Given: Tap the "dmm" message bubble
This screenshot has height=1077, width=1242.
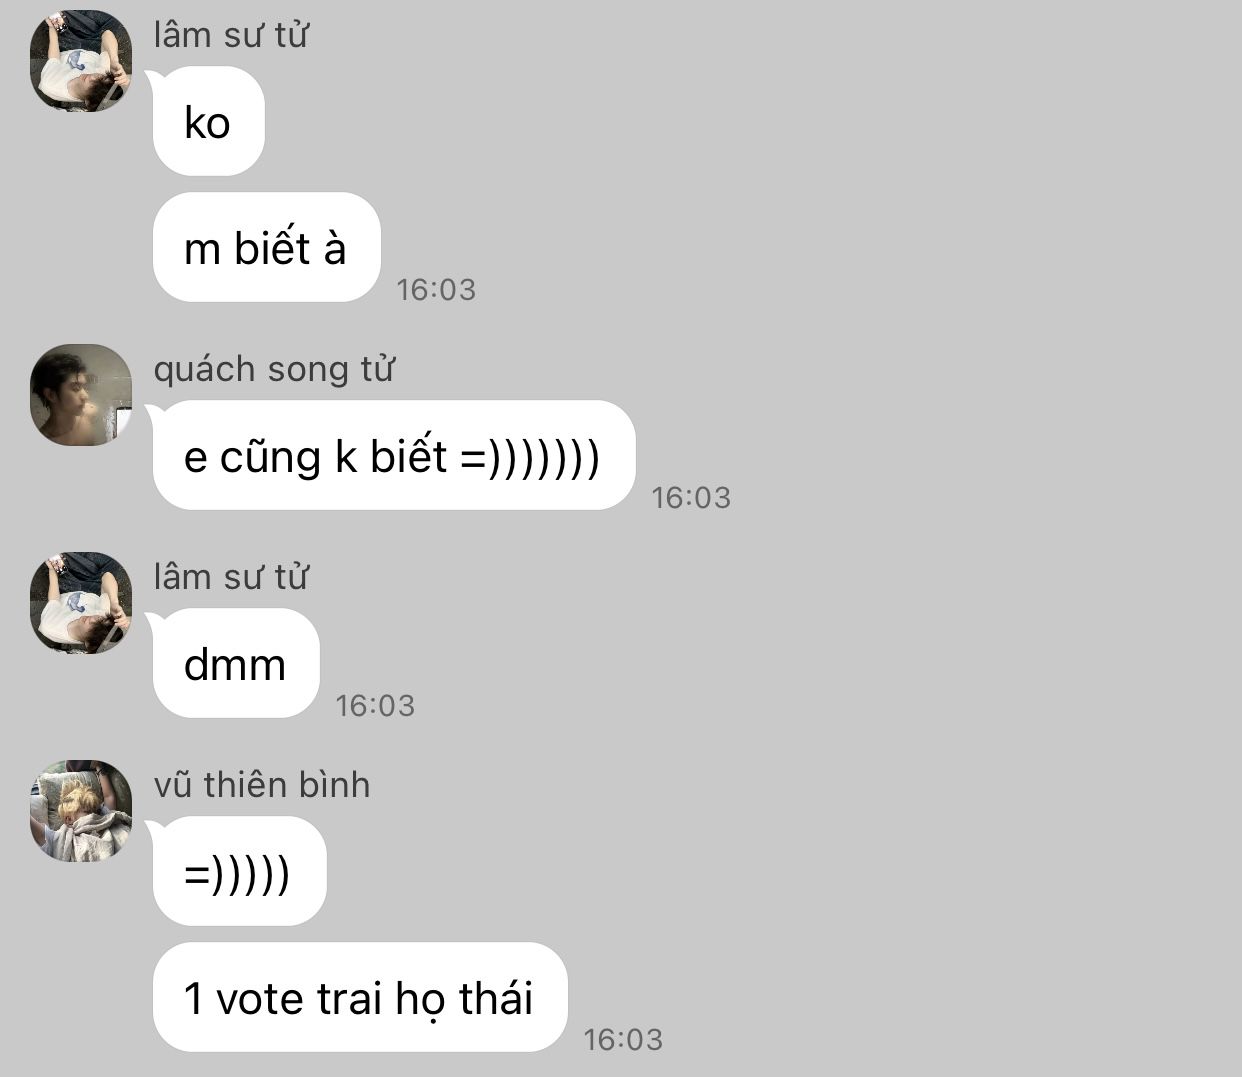Looking at the screenshot, I should coord(236,663).
